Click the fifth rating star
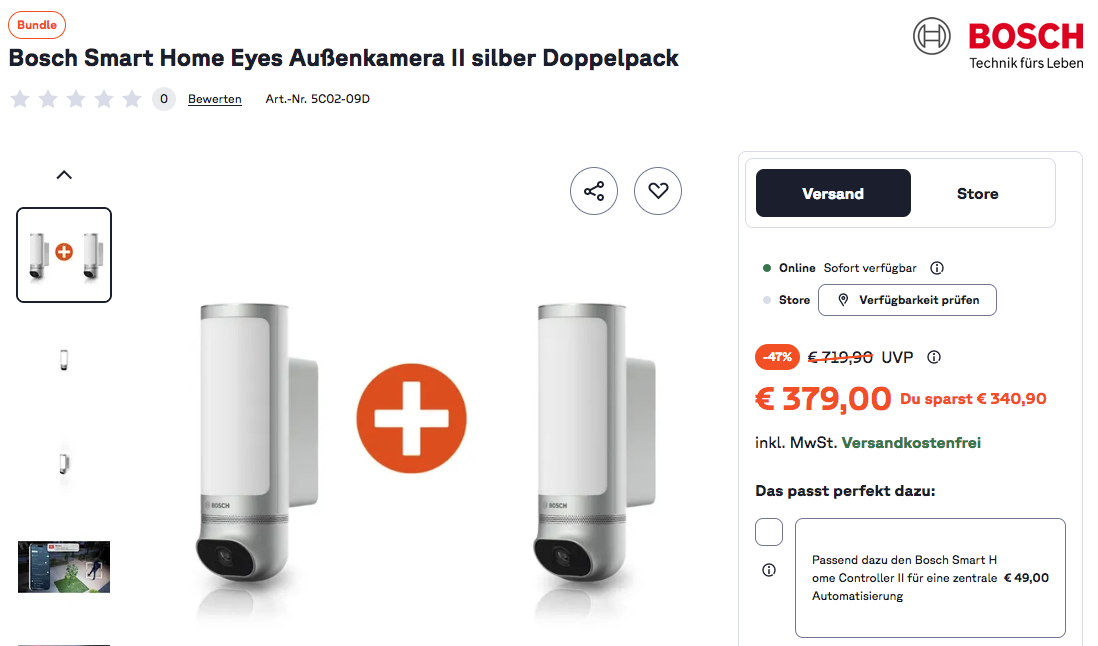Image resolution: width=1098 pixels, height=646 pixels. tap(132, 99)
